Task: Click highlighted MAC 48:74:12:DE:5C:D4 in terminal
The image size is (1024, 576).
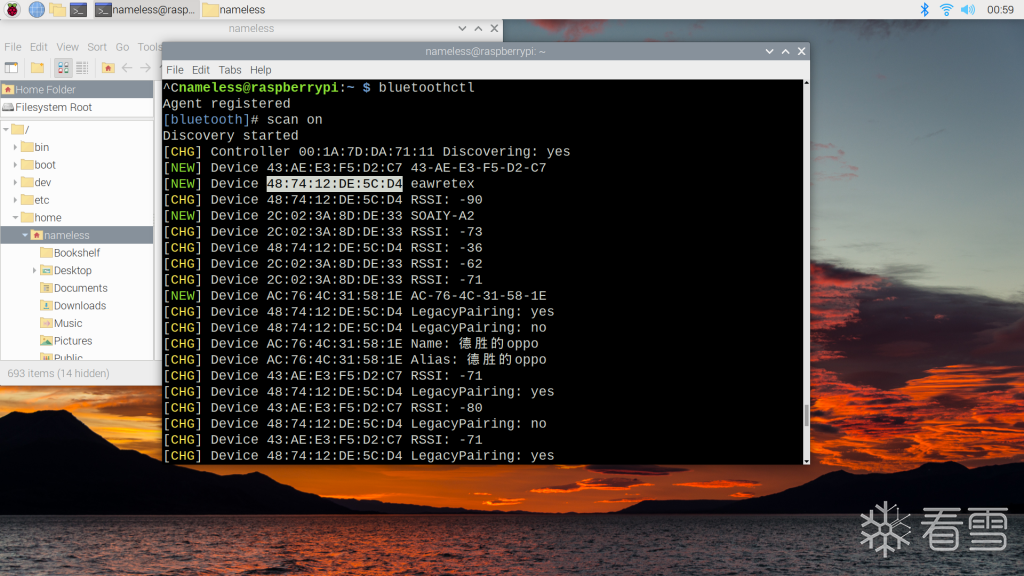Action: tap(334, 184)
